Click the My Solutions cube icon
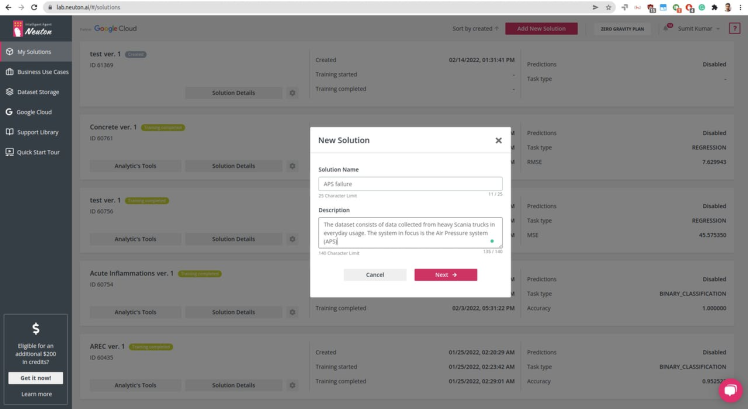 (9, 52)
